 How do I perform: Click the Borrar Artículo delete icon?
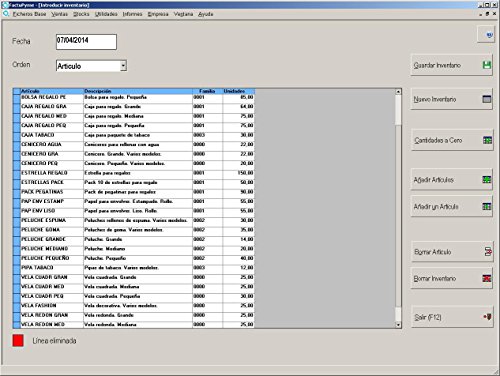point(488,252)
